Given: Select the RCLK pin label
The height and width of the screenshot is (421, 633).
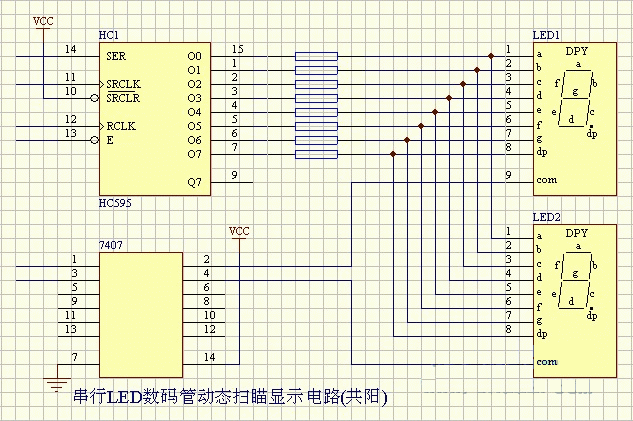Looking at the screenshot, I should [121, 126].
